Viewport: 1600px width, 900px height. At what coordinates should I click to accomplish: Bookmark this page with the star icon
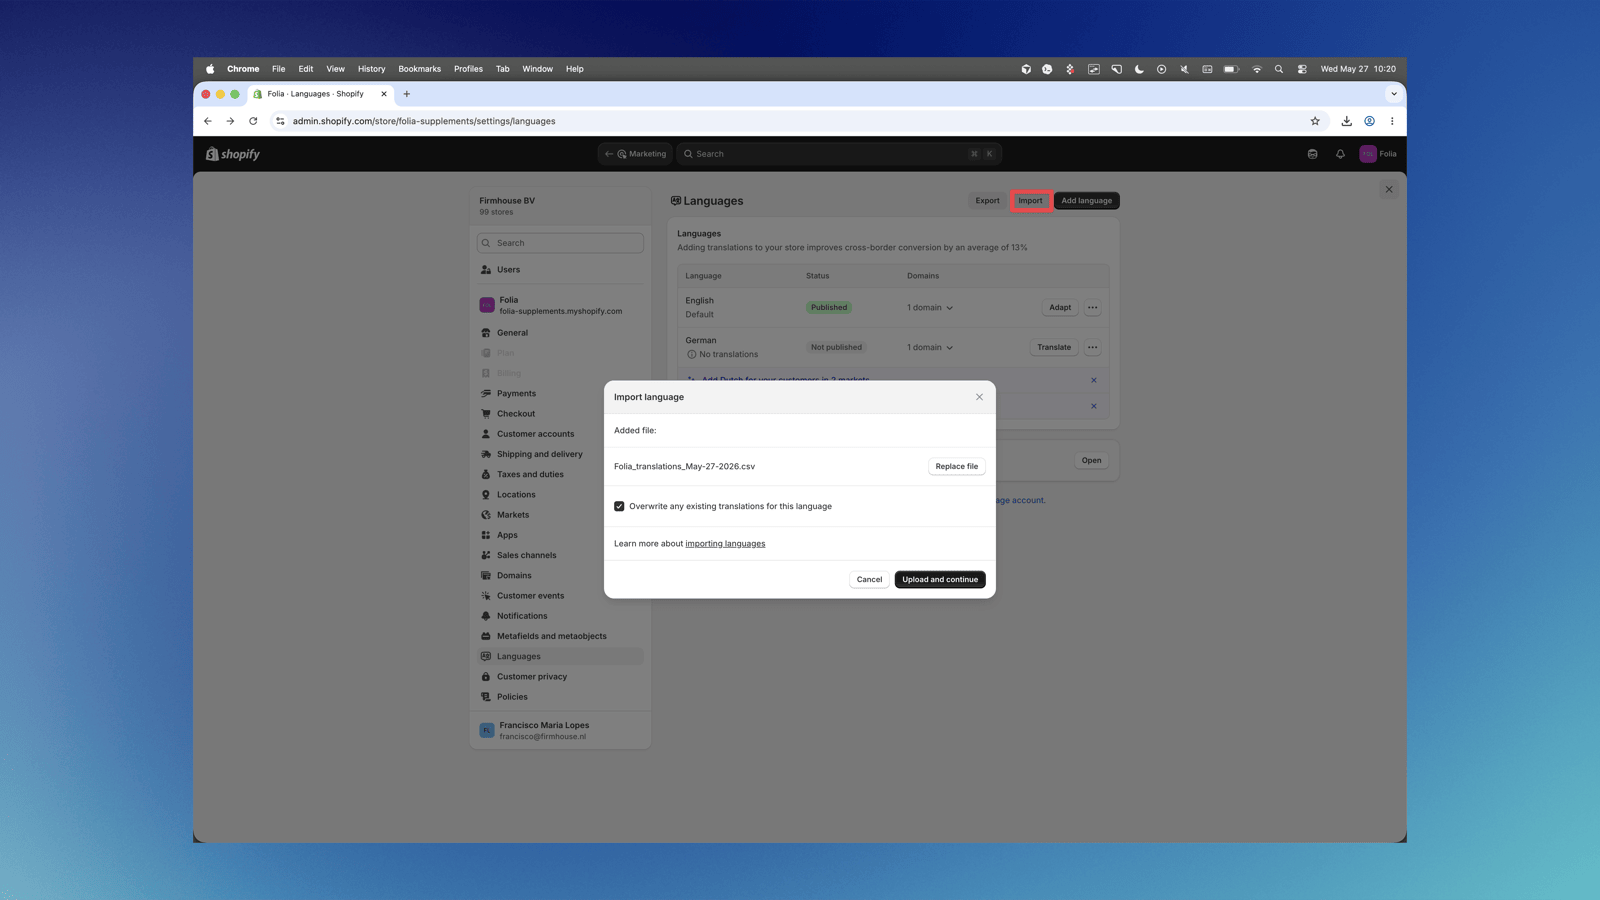coord(1315,121)
